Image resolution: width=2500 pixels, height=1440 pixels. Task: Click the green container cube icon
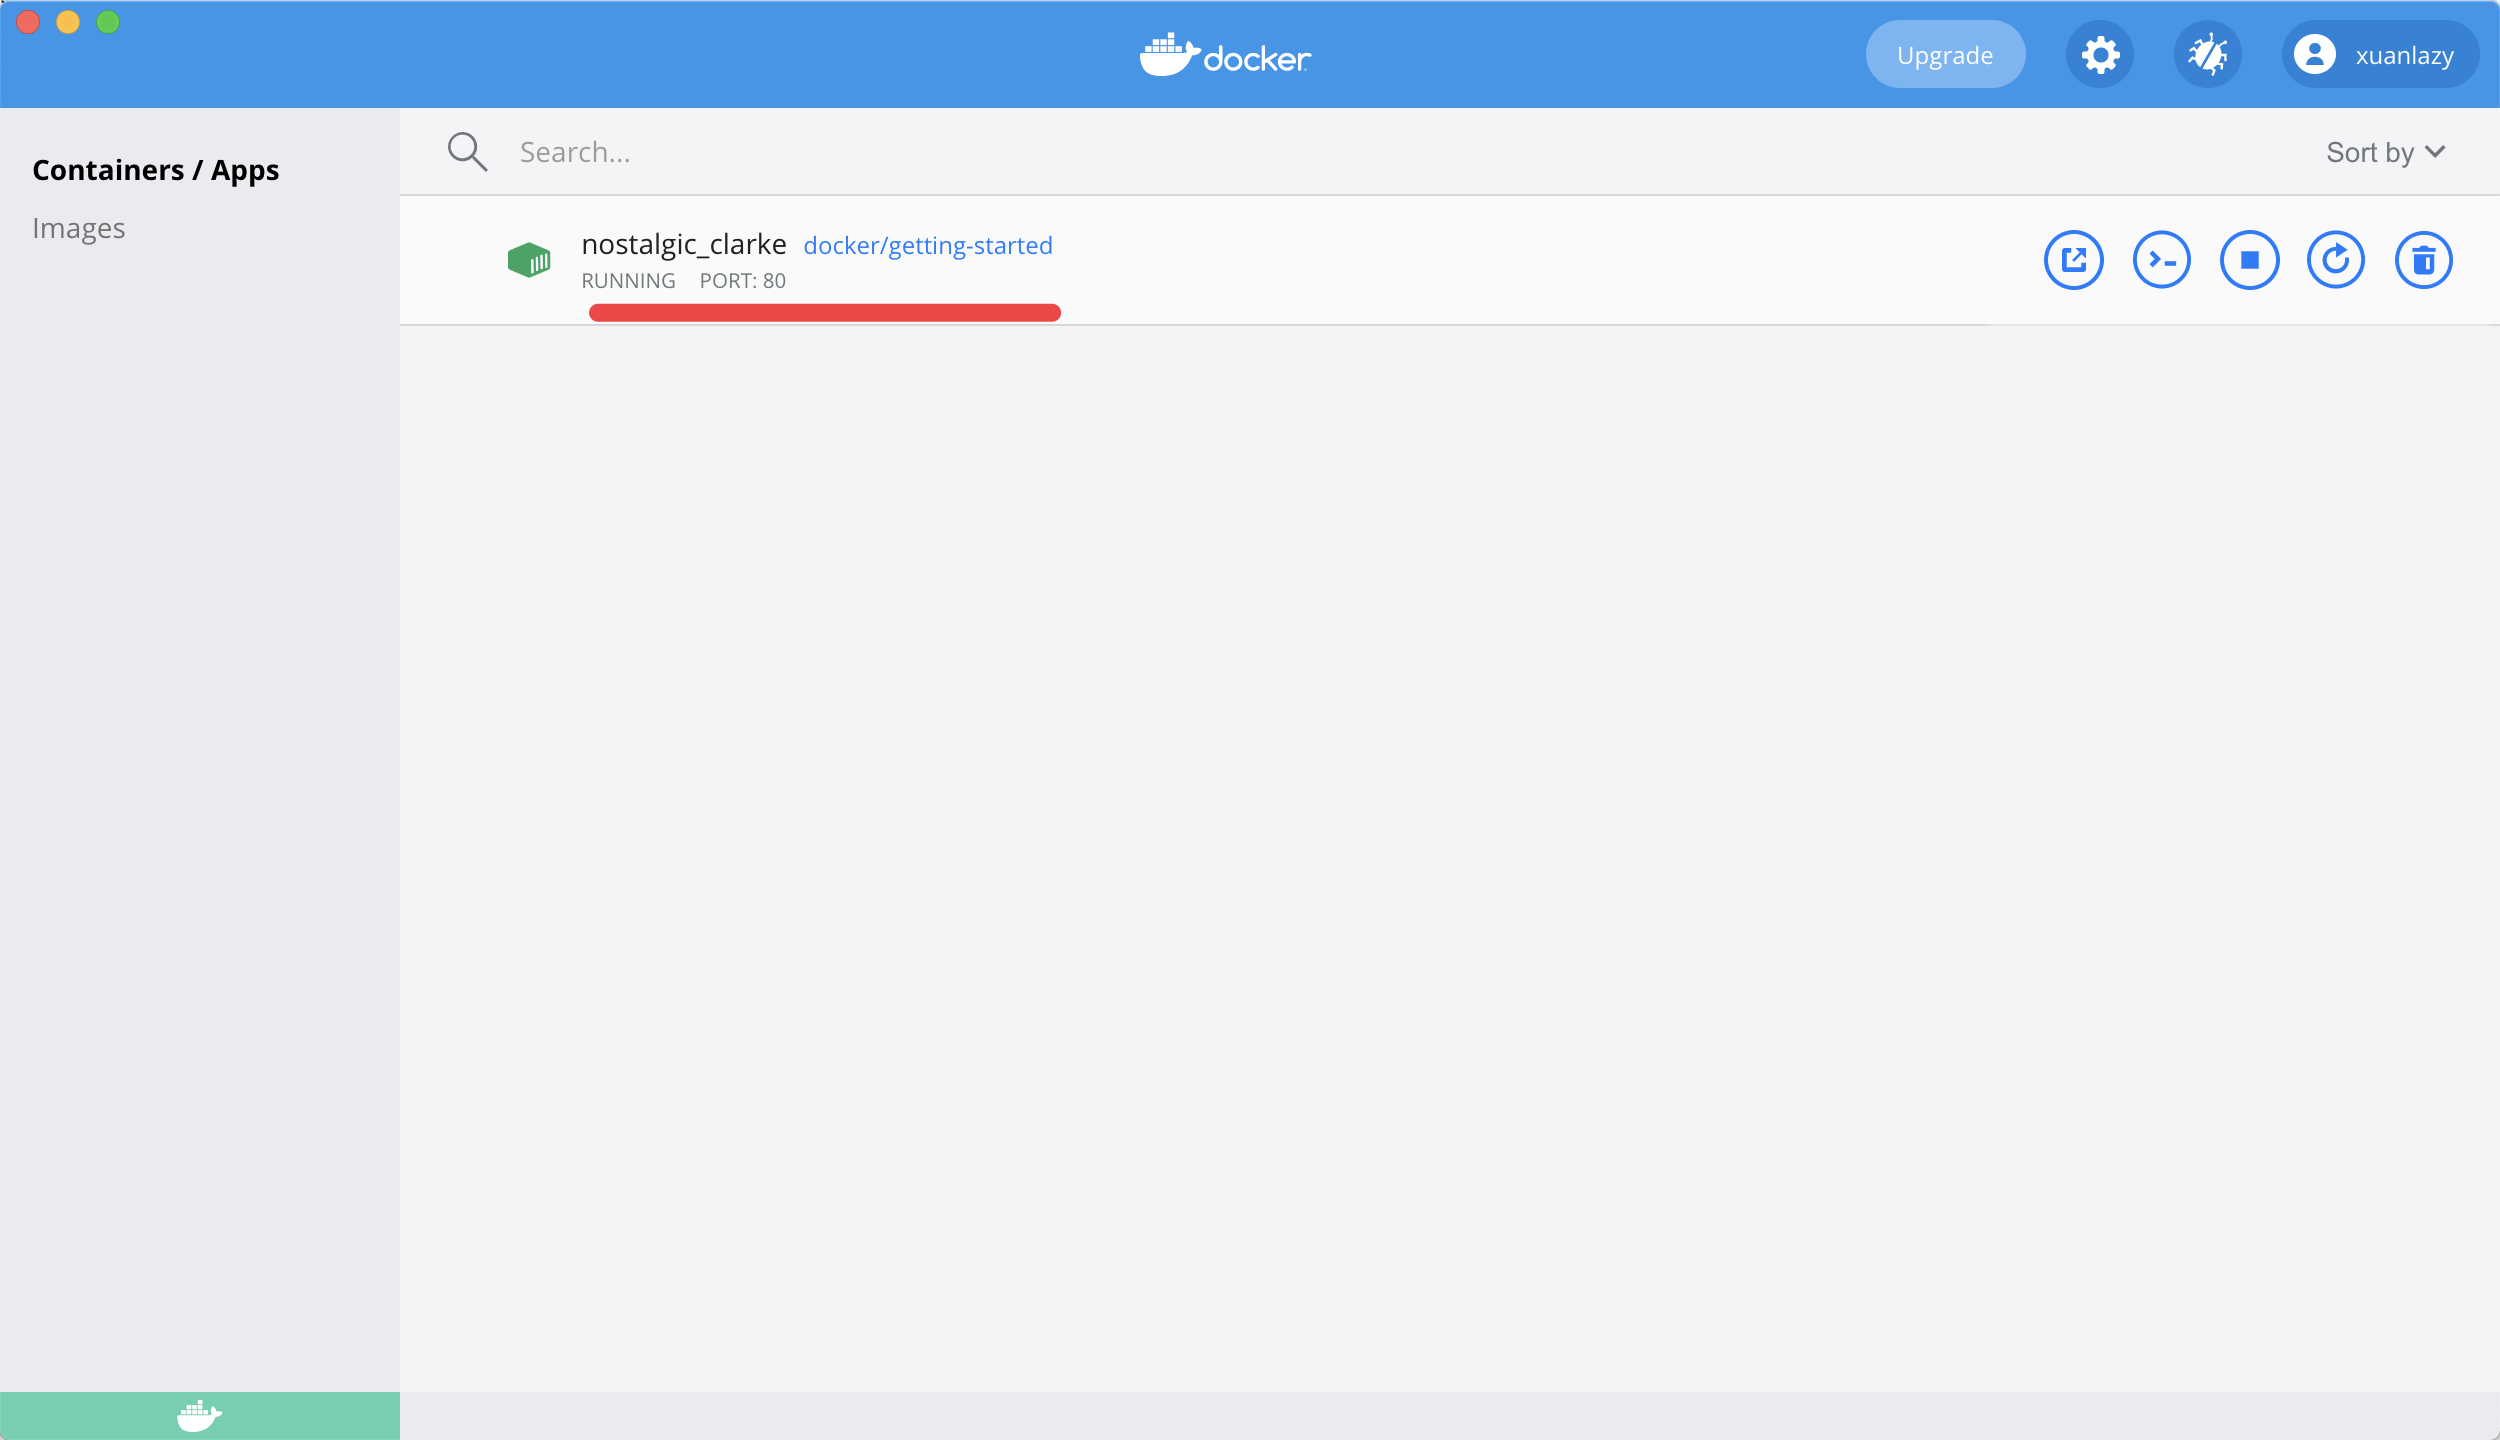(529, 260)
